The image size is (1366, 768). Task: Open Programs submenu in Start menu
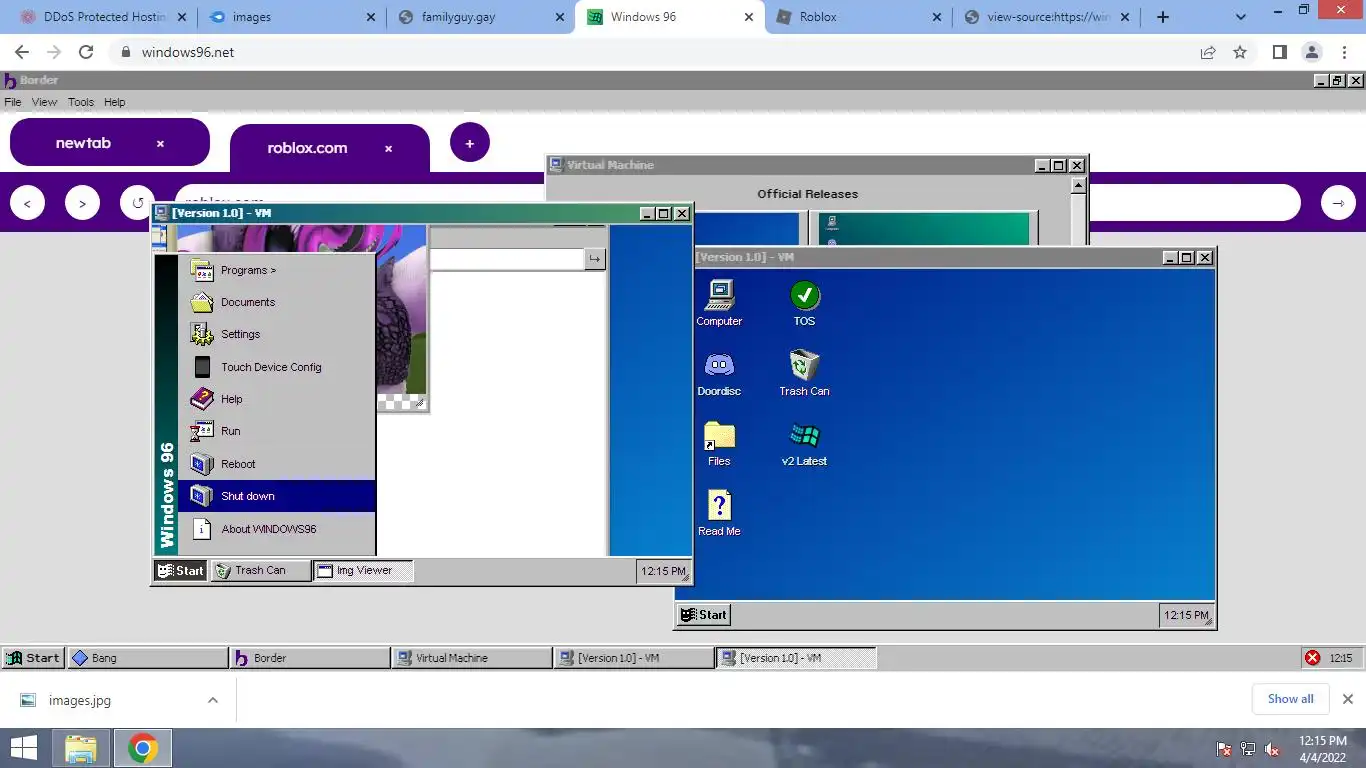[277, 270]
